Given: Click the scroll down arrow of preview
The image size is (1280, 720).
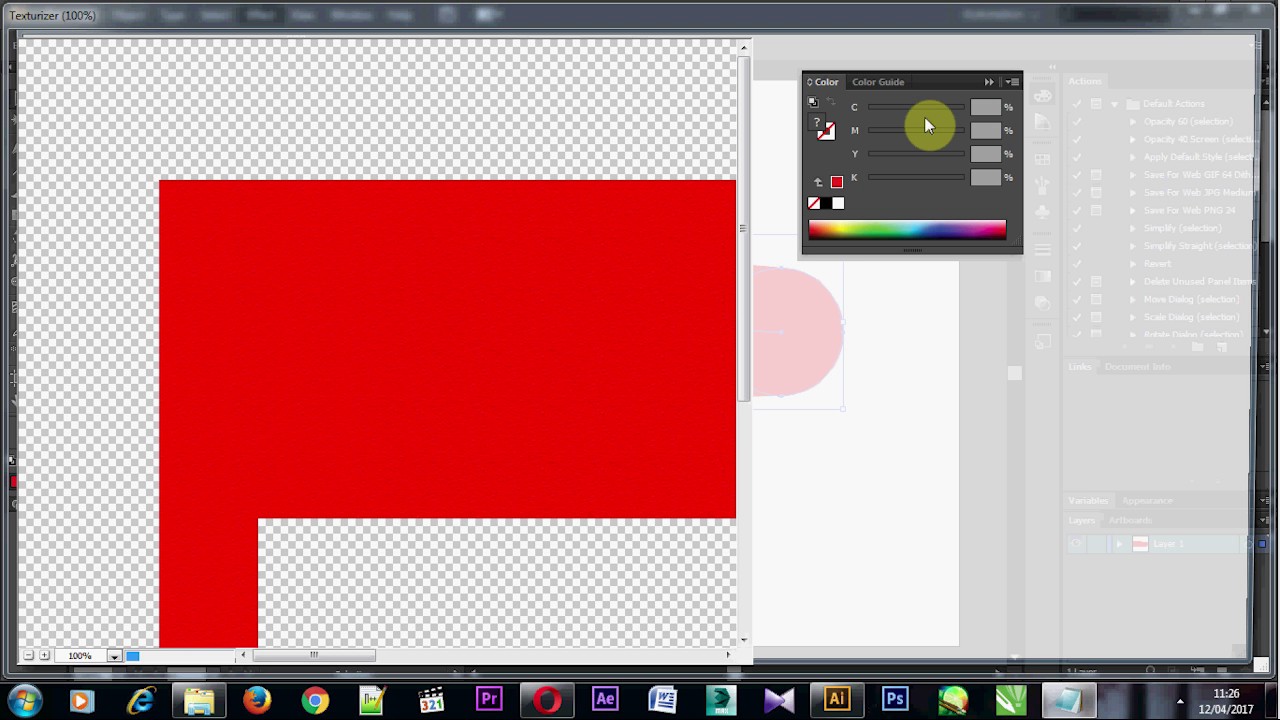Looking at the screenshot, I should [x=743, y=640].
